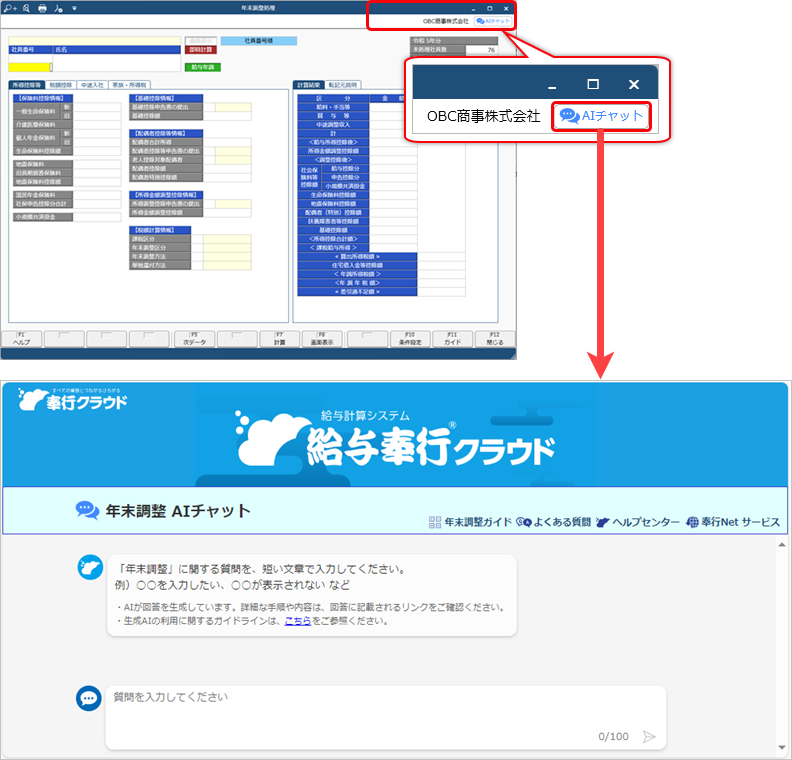The width and height of the screenshot is (792, 760).
Task: Click the chat bubbles icon beside 年末調整 AIチャット
Action: point(87,511)
